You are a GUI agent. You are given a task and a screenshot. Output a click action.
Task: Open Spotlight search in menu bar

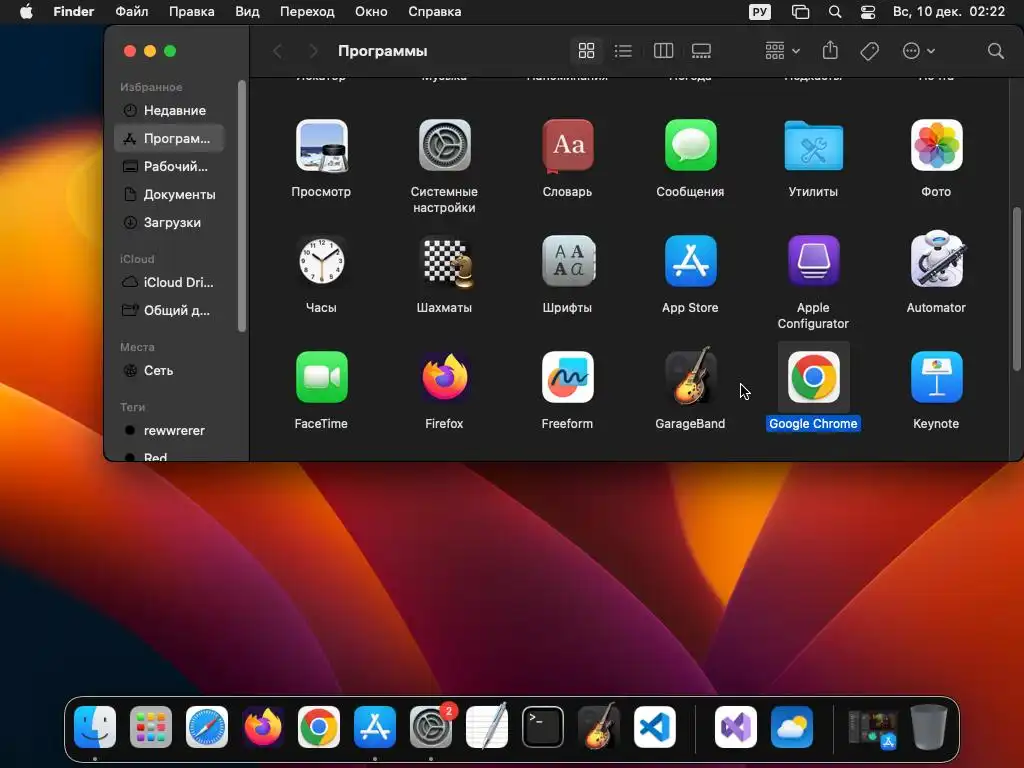[x=835, y=12]
